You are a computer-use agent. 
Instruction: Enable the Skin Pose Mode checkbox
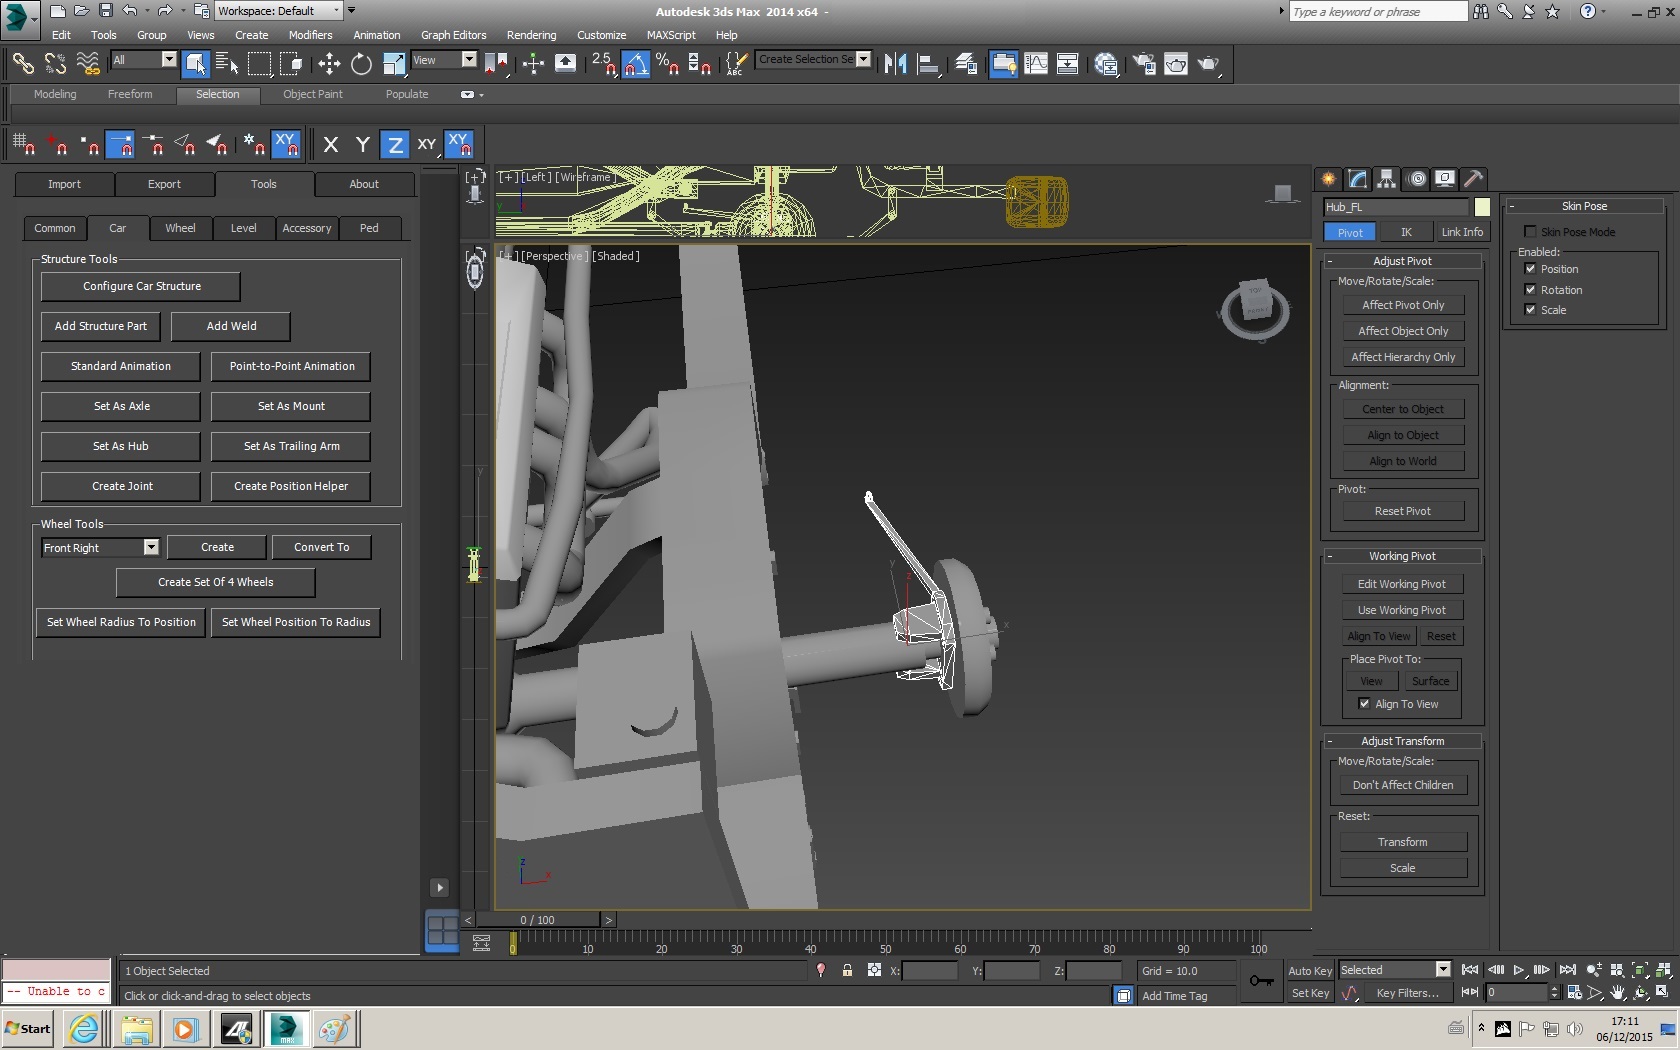(1530, 232)
